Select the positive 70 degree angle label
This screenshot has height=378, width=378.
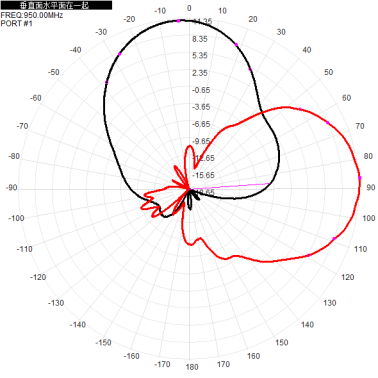point(360,126)
